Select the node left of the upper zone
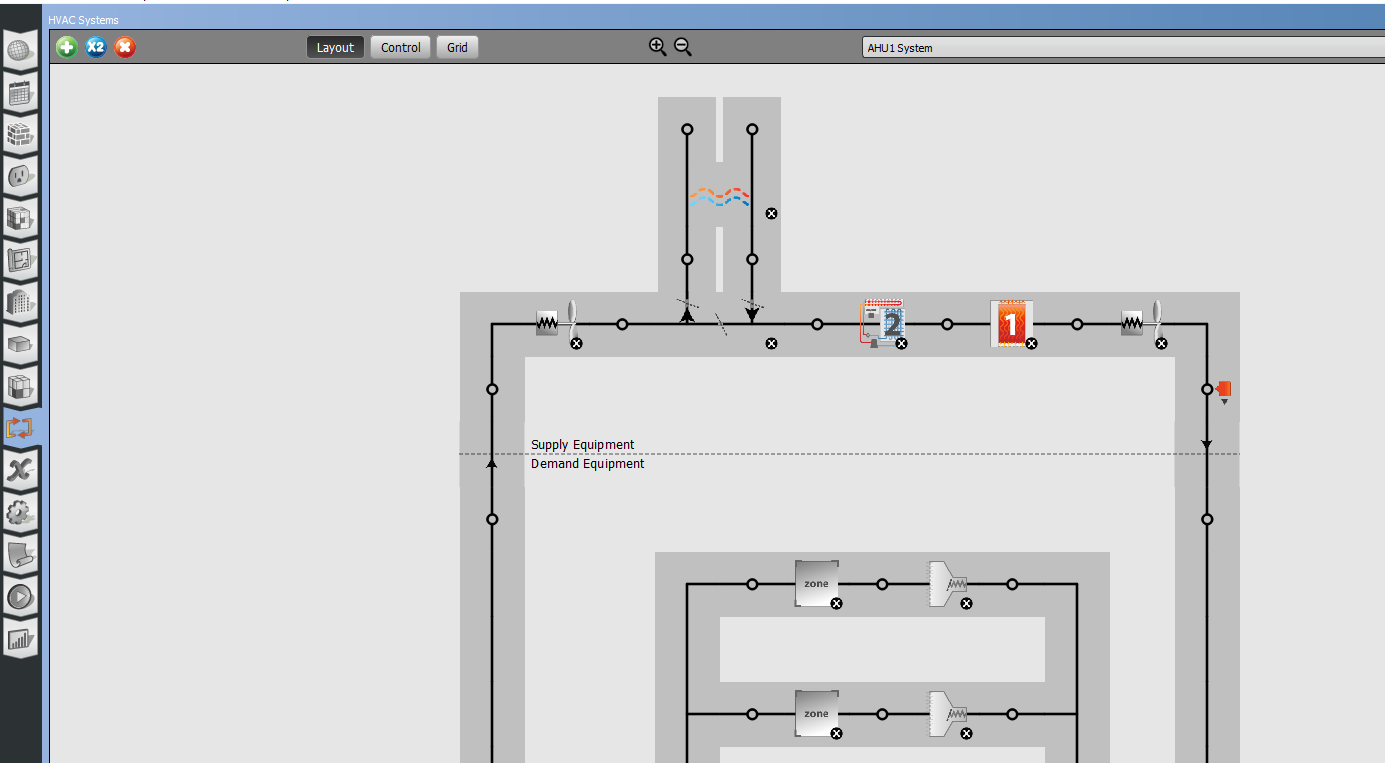 pyautogui.click(x=752, y=584)
